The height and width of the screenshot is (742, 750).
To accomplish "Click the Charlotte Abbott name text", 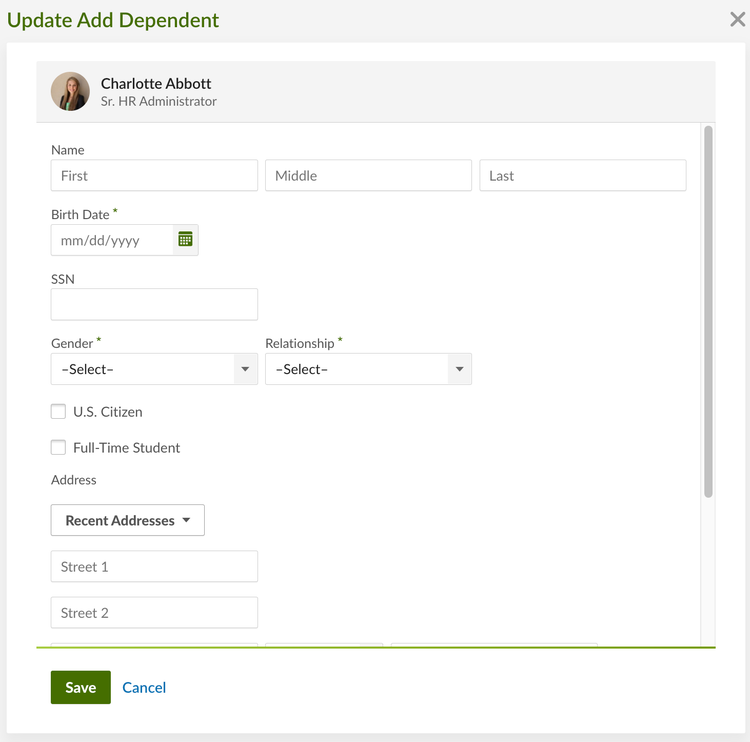I will point(156,84).
